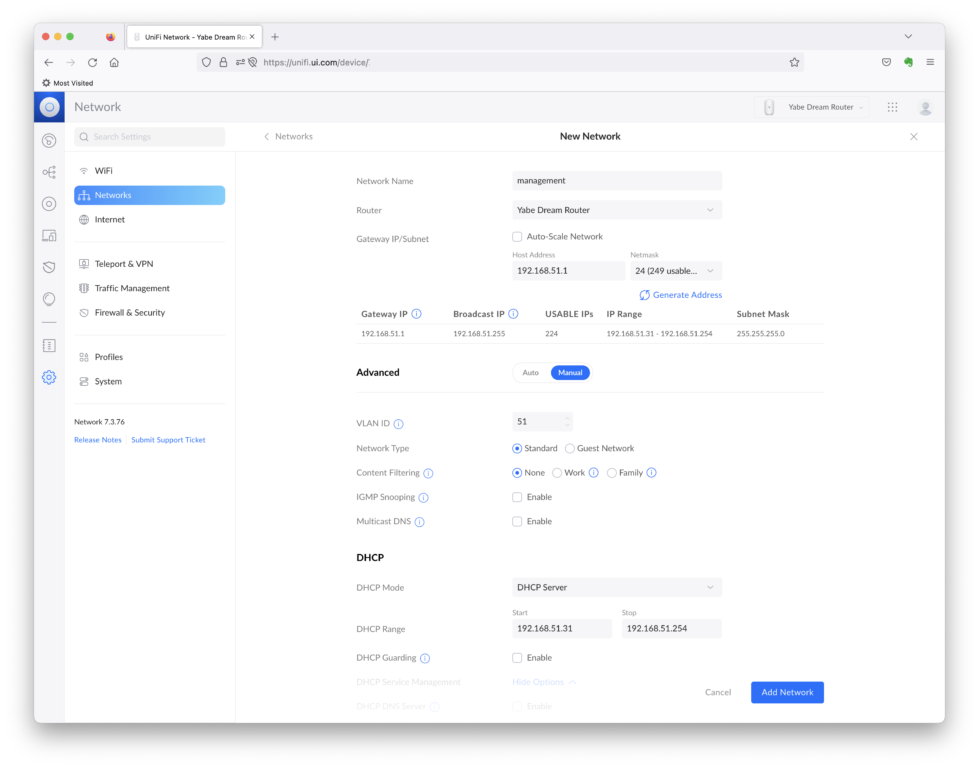Enable DHCP Guarding checkbox
Viewport: 979px width, 768px height.
(517, 657)
